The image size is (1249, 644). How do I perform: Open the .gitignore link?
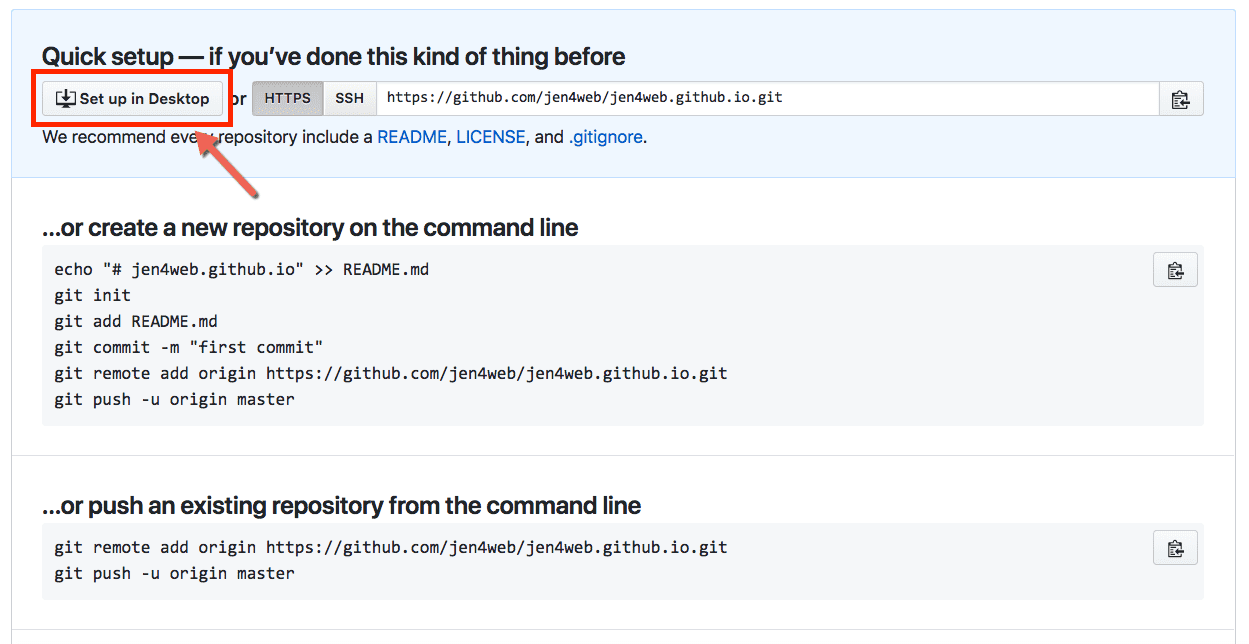[x=606, y=137]
